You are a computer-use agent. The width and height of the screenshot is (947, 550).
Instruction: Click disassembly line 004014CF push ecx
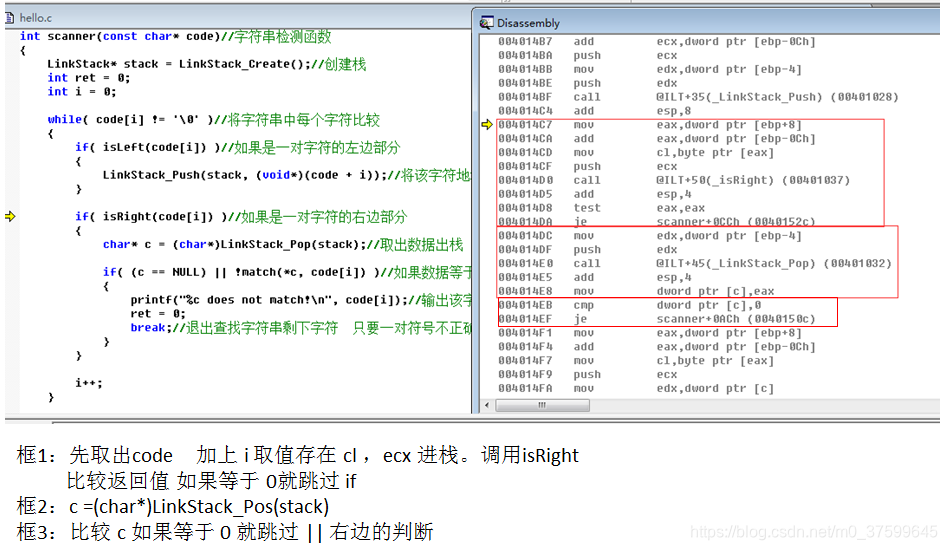[588, 167]
